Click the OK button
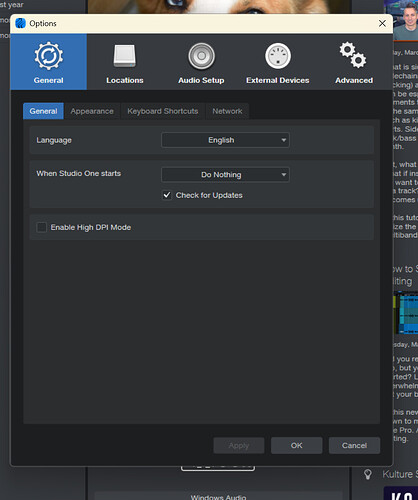This screenshot has width=418, height=500. [x=297, y=445]
